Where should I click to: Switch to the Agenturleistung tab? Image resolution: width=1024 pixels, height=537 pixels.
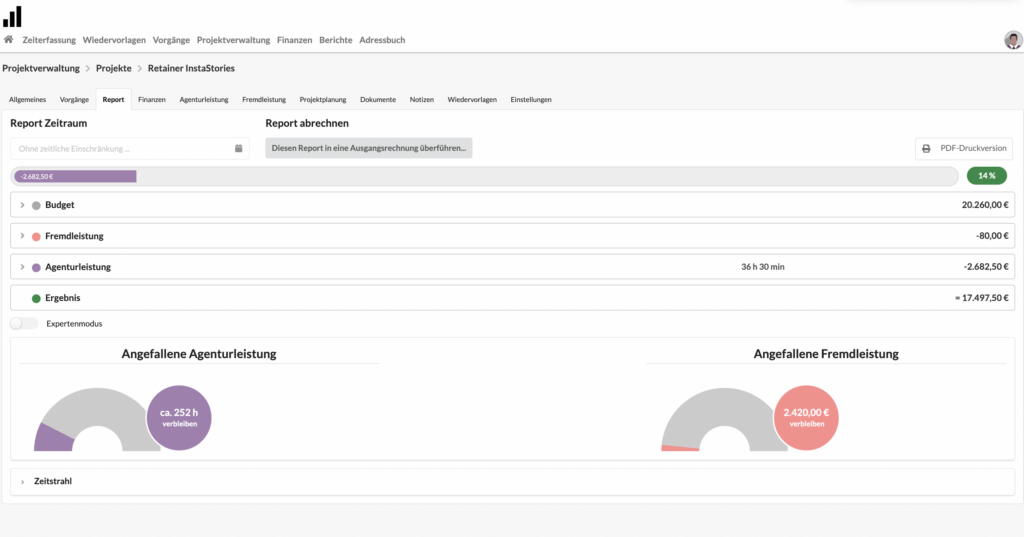(204, 99)
